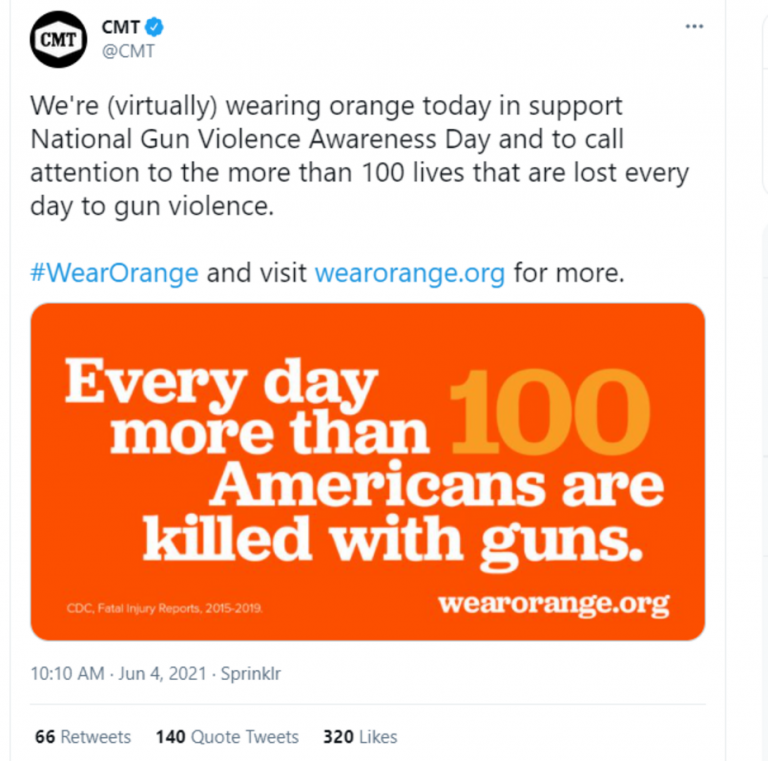Open the #WearOrange hashtag
This screenshot has height=761, width=768.
[114, 273]
